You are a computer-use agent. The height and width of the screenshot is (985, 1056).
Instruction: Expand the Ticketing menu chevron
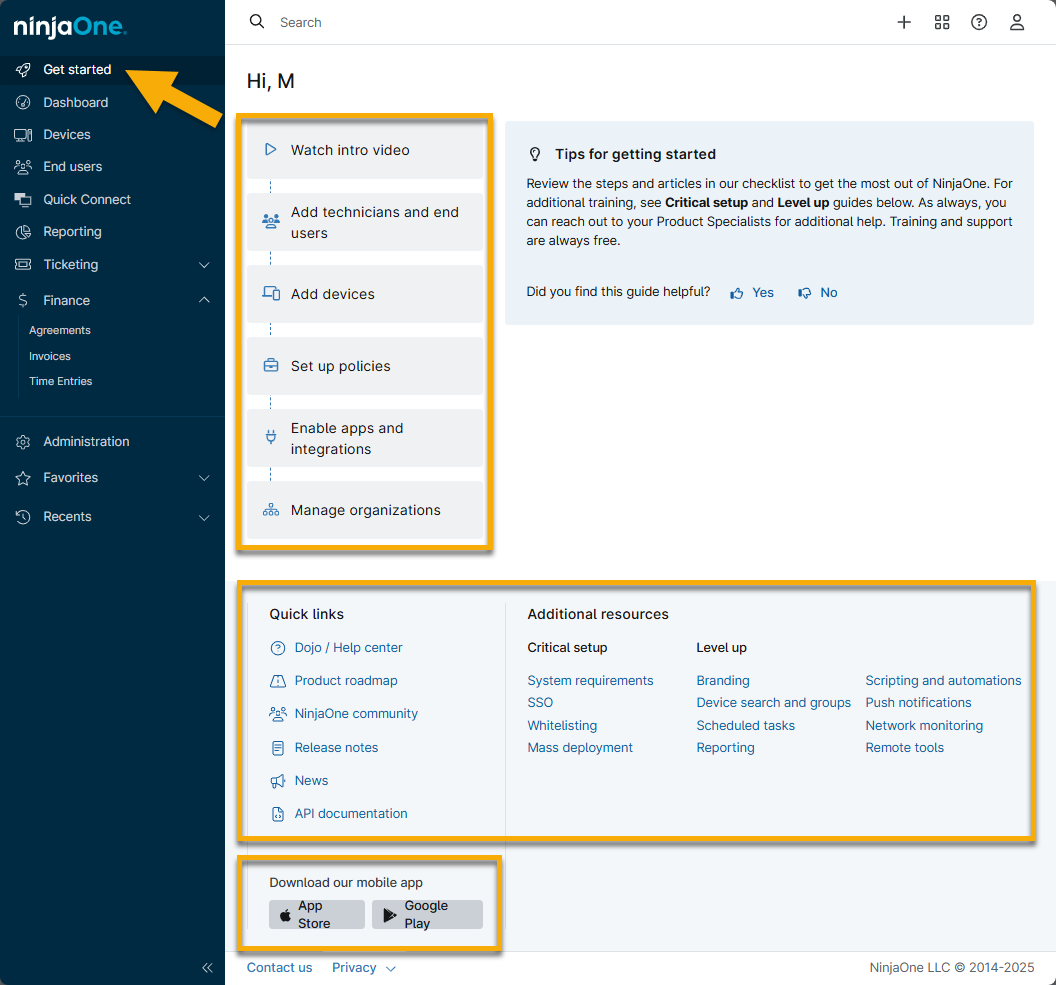point(204,265)
